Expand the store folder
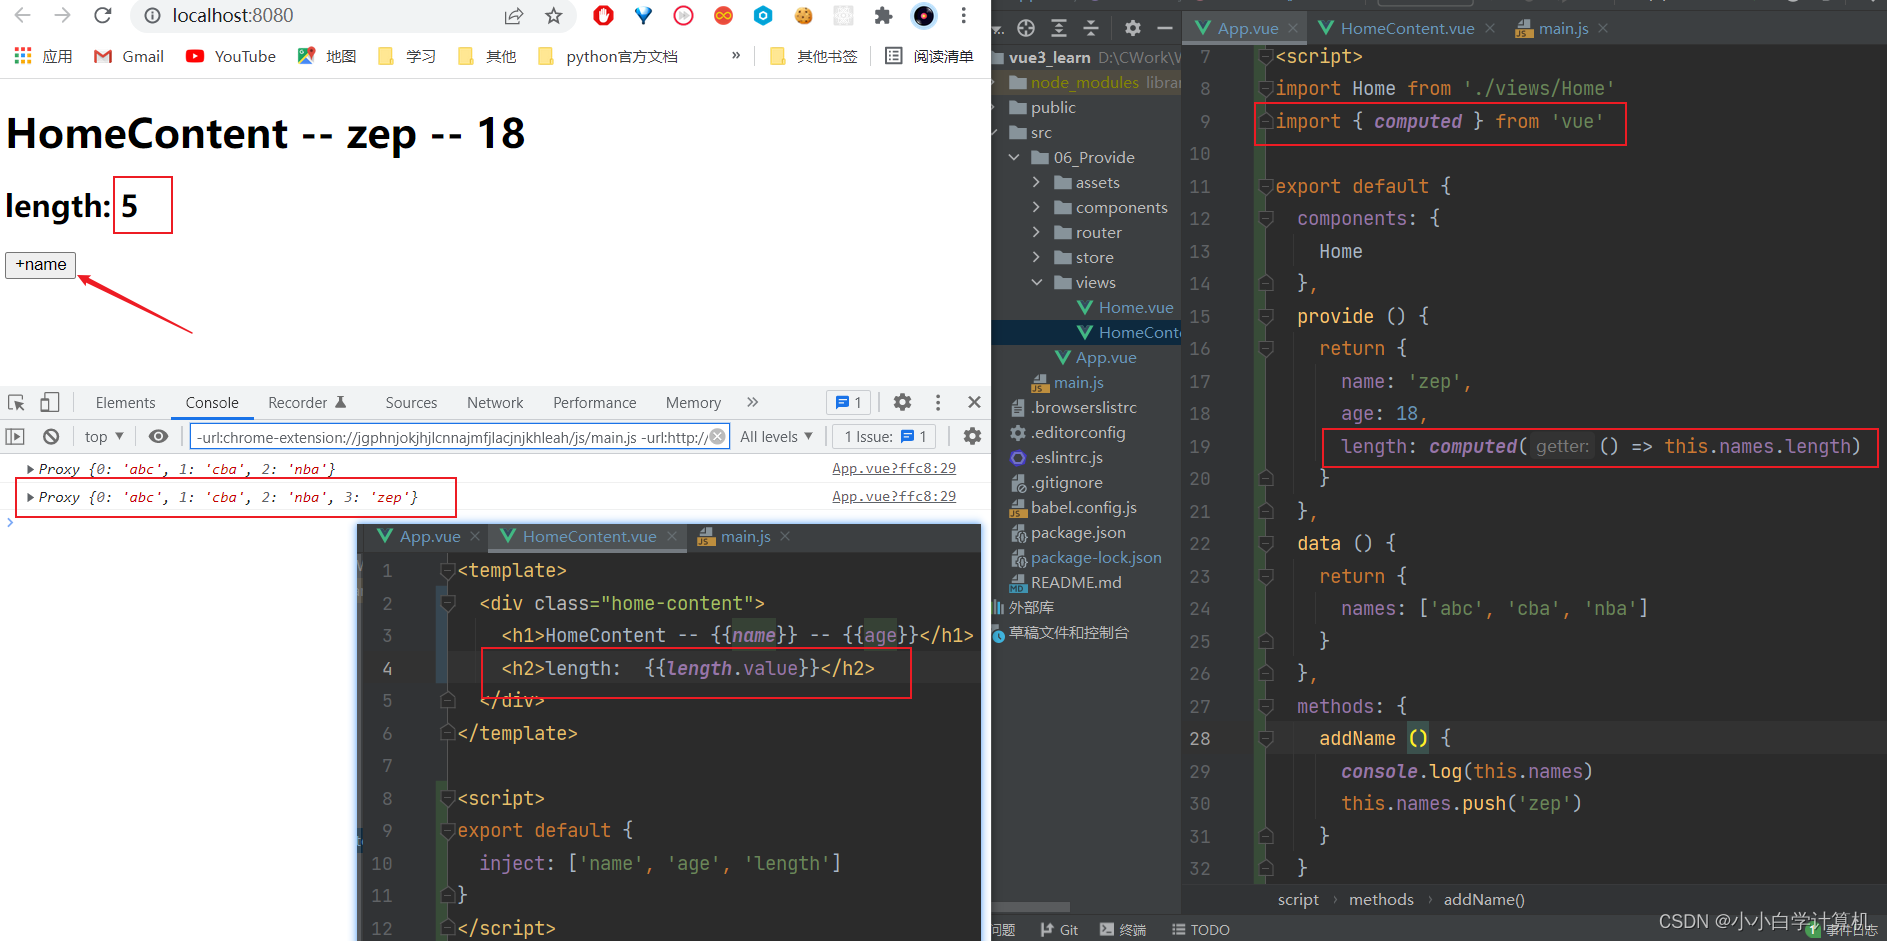This screenshot has height=941, width=1887. [x=1036, y=257]
